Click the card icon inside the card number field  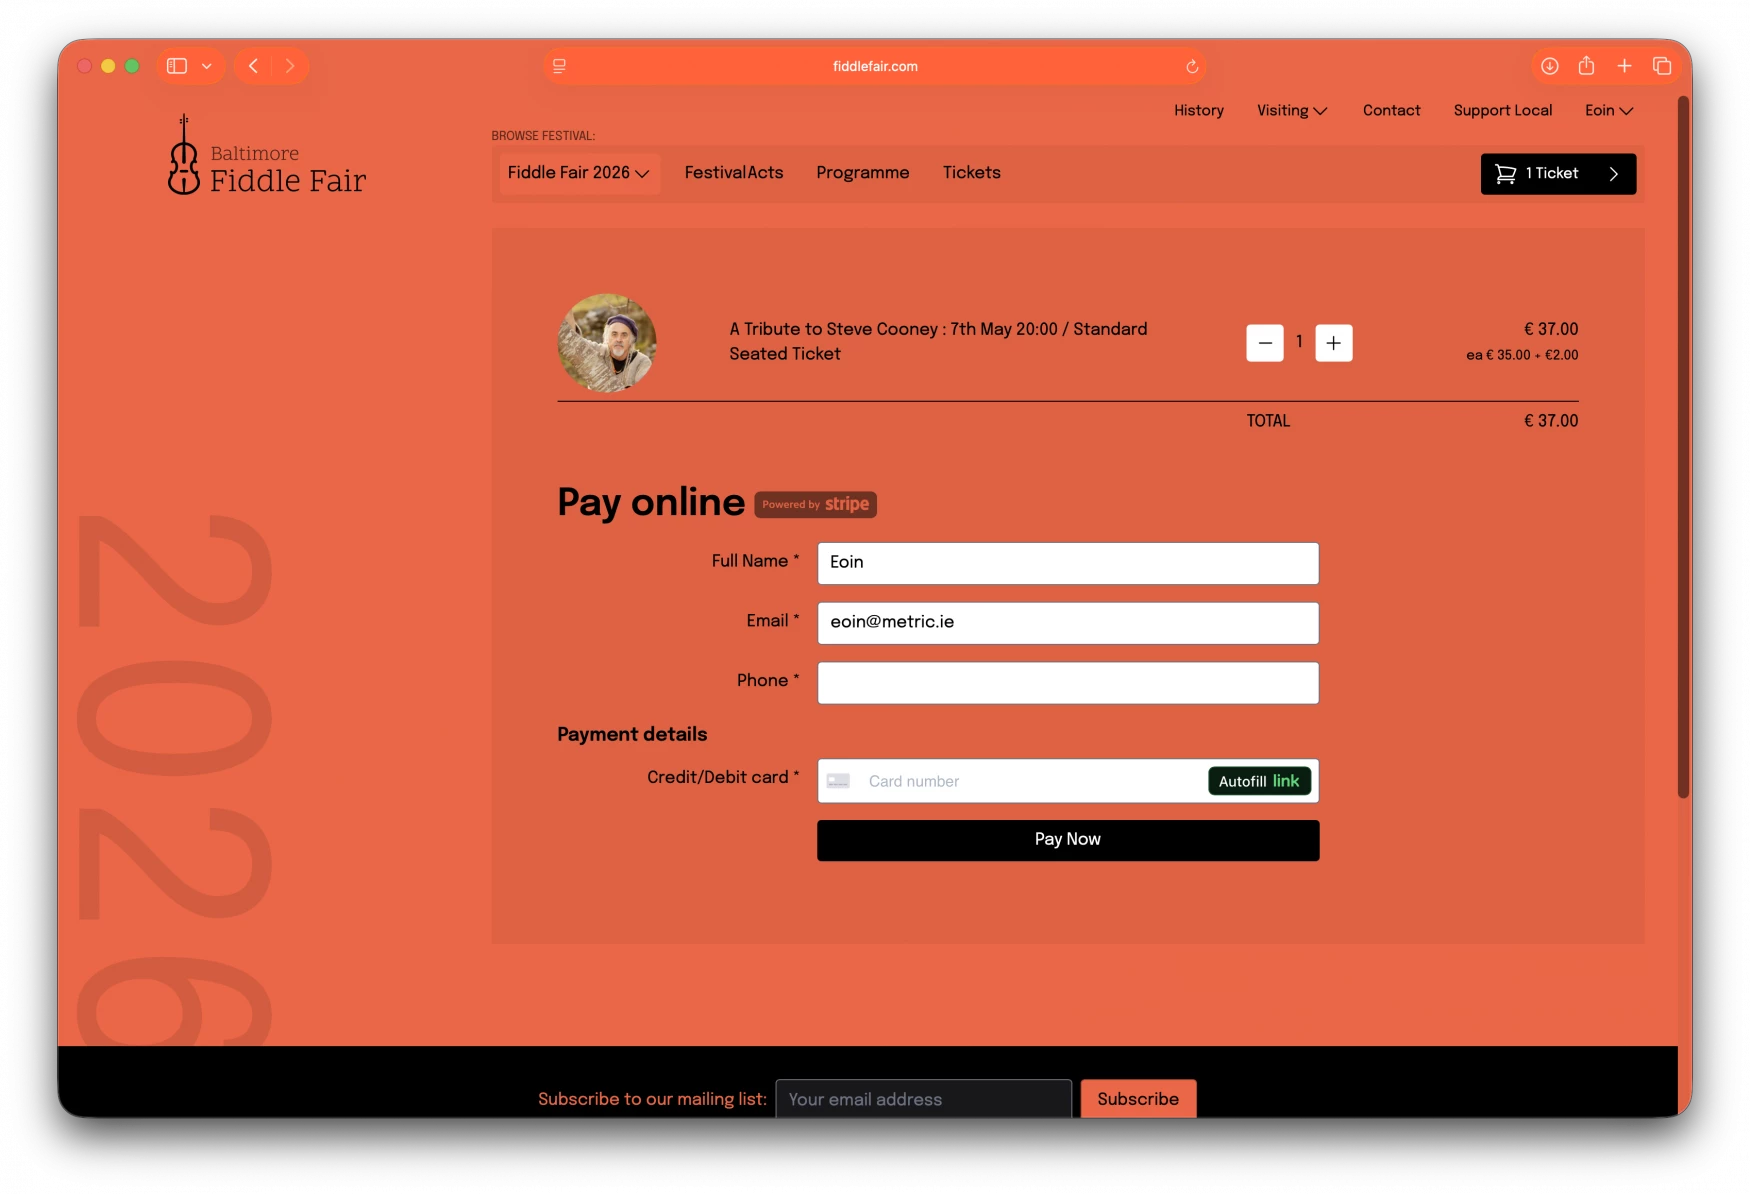(839, 781)
